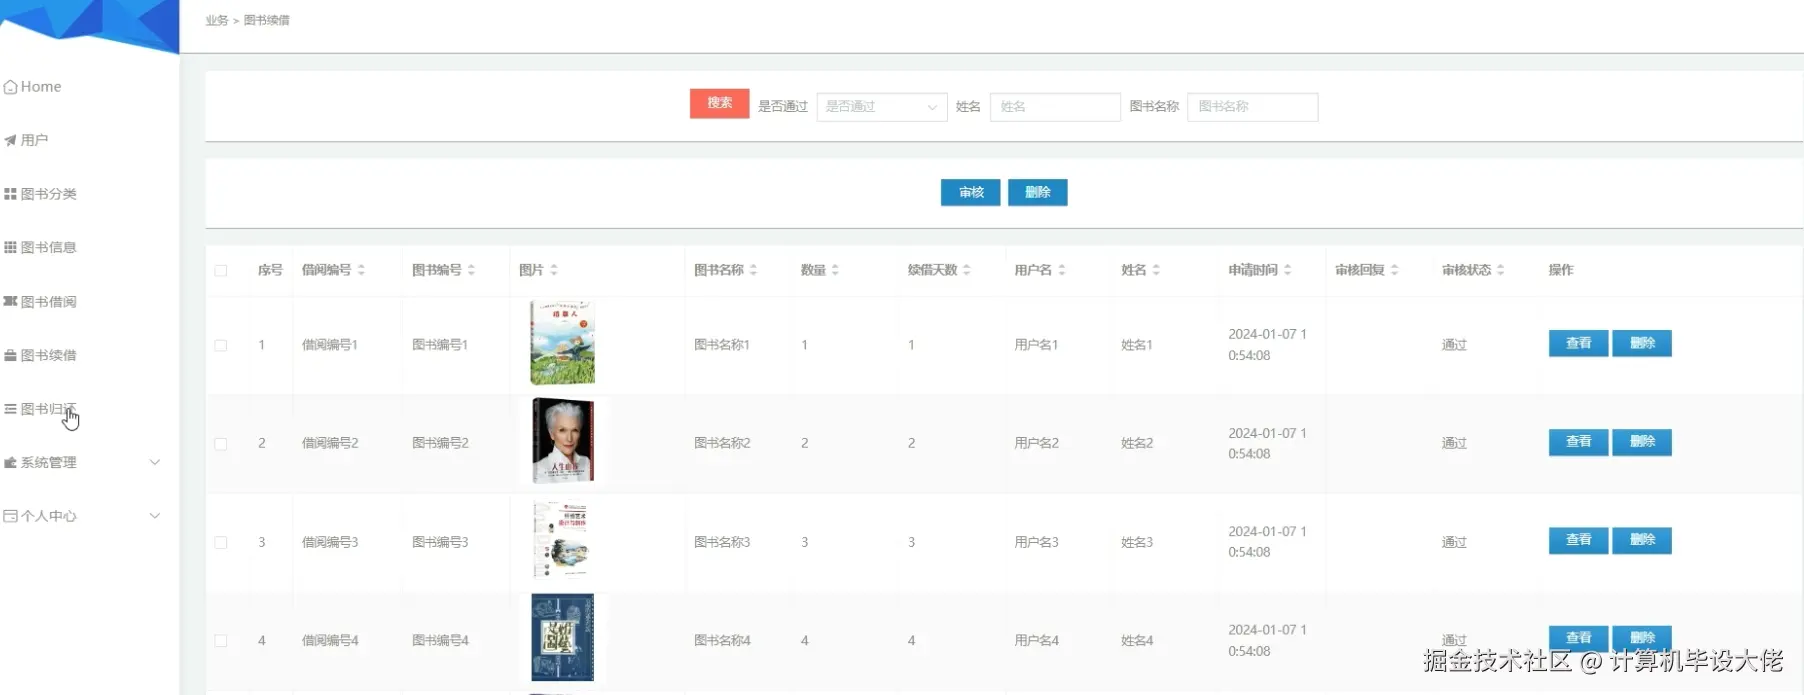Click the 图书名称1 cell
The height and width of the screenshot is (695, 1804).
722,345
